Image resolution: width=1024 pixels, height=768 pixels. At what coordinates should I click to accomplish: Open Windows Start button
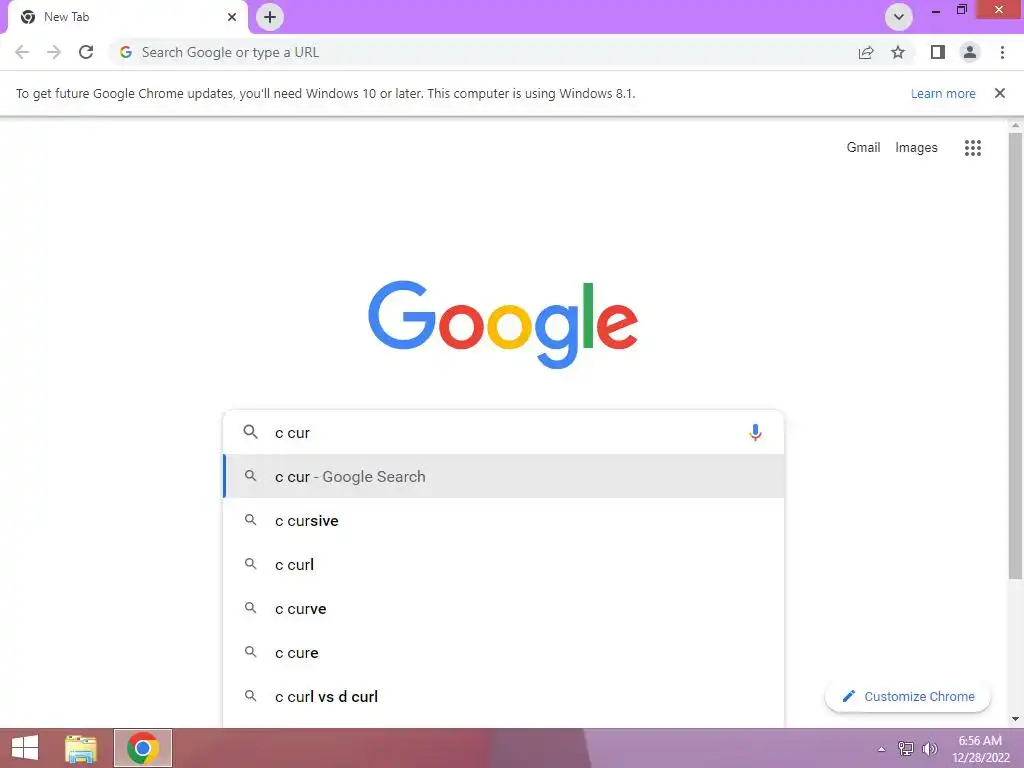pos(25,748)
